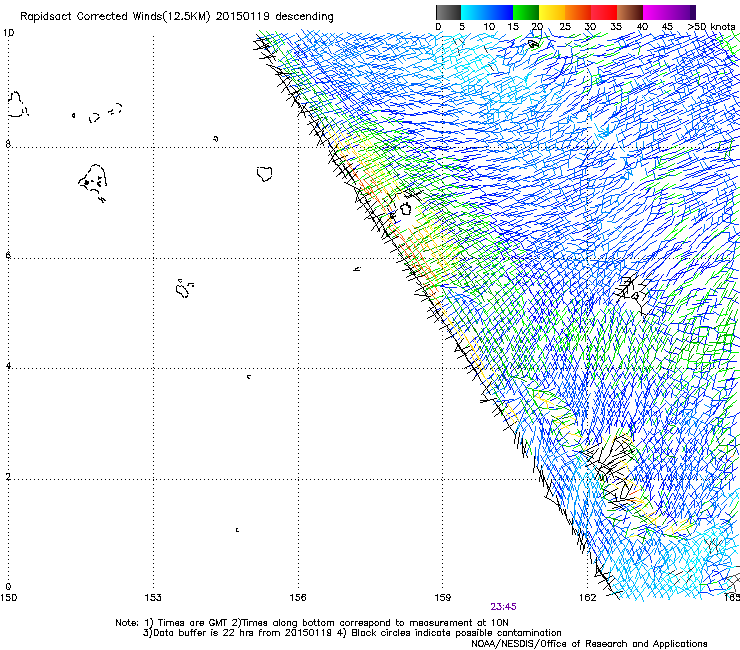Screen dimensions: 740x650
Task: Click the Rapidscat Corrected Winds title text
Action: point(177,17)
